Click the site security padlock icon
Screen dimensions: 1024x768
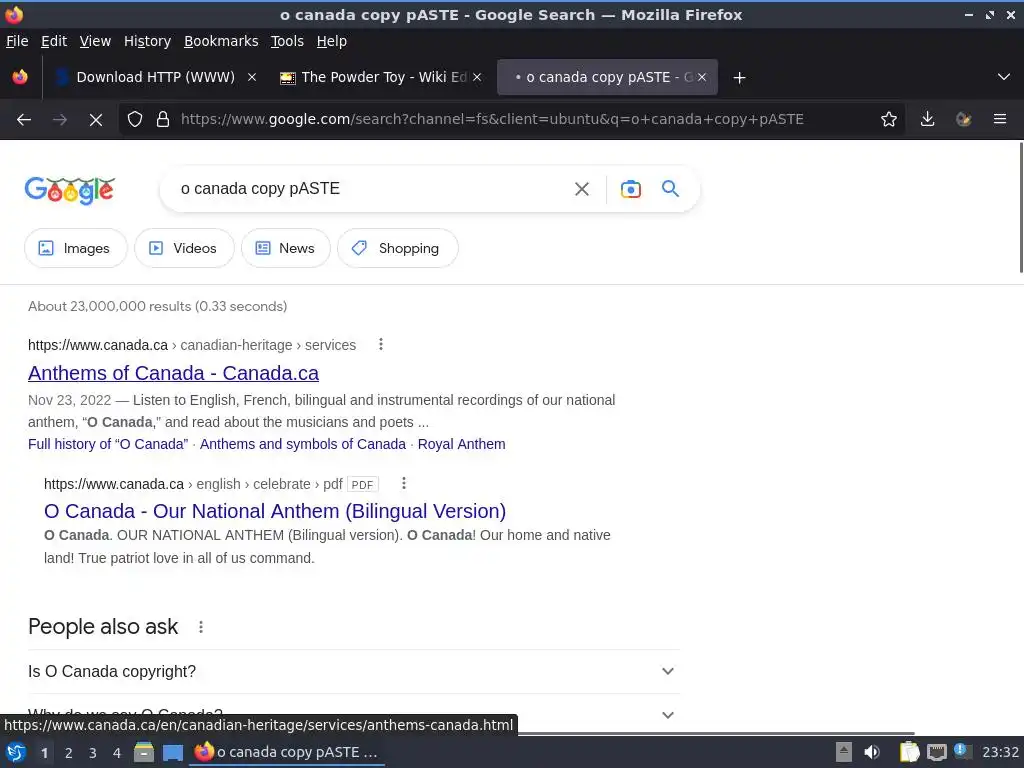coord(163,120)
